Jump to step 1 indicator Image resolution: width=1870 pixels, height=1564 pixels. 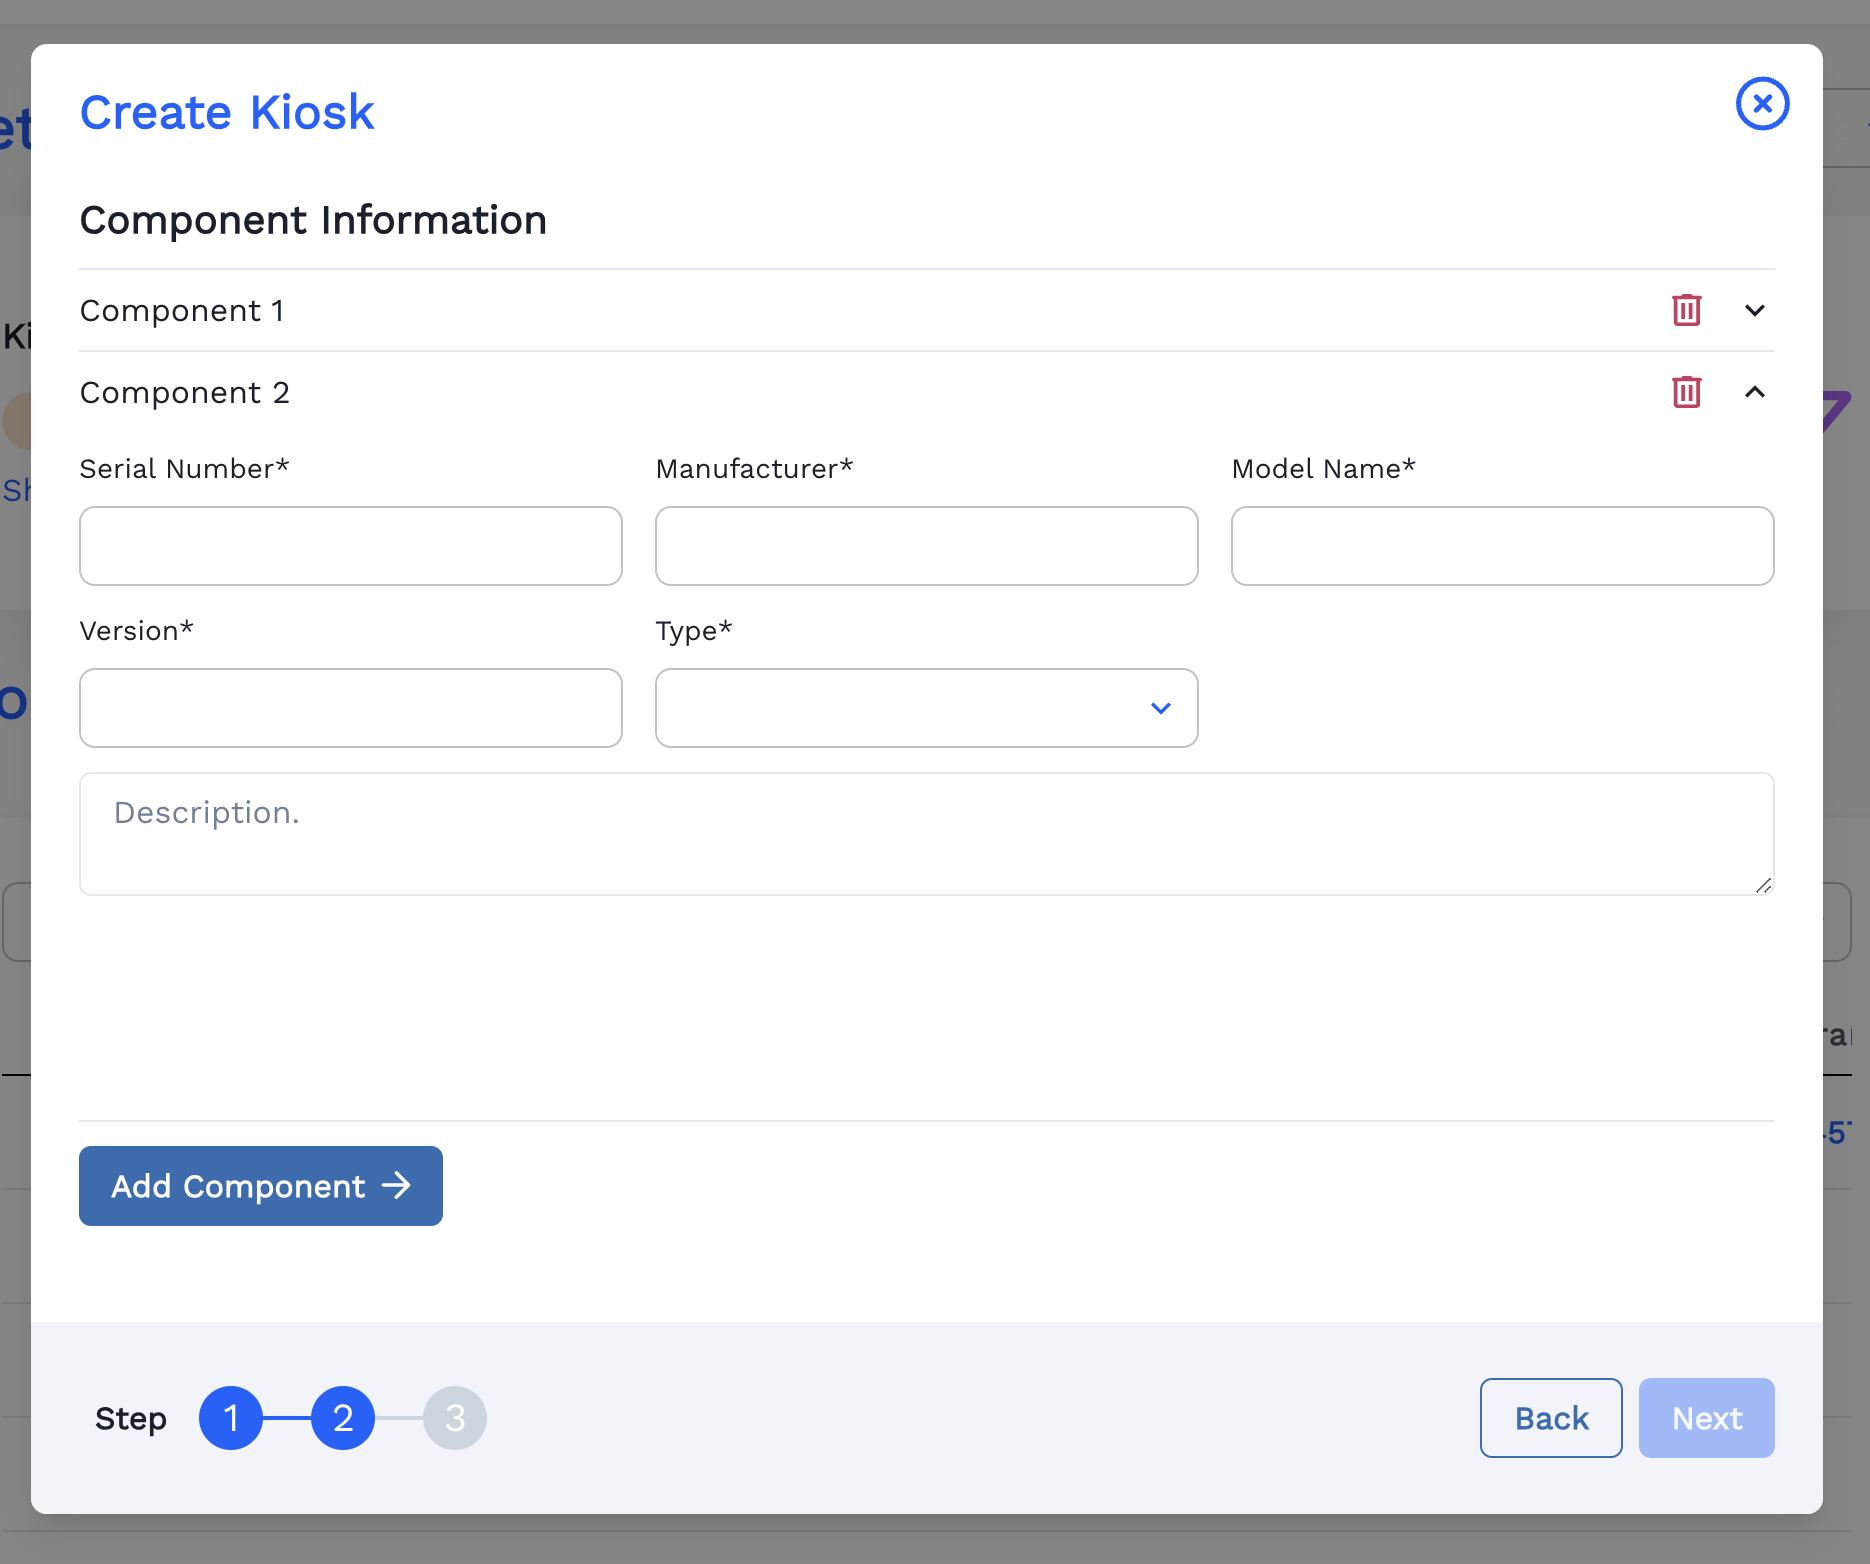[231, 1418]
